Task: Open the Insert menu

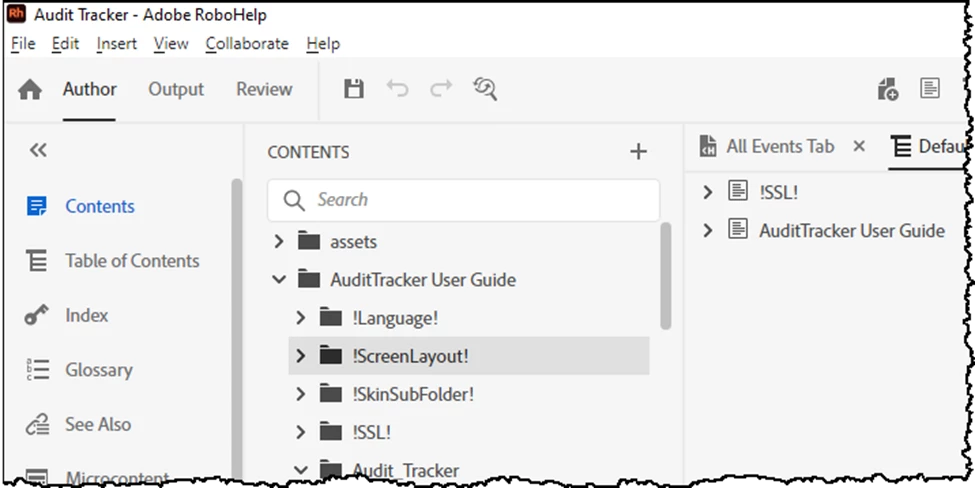Action: pyautogui.click(x=117, y=44)
